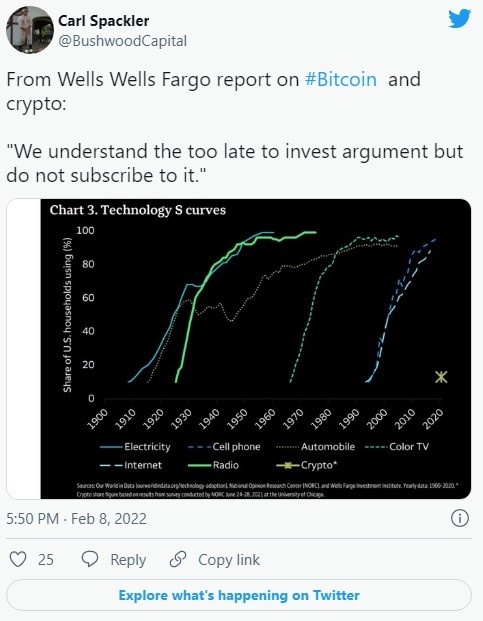Click the Carl Spackler display name

click(104, 21)
